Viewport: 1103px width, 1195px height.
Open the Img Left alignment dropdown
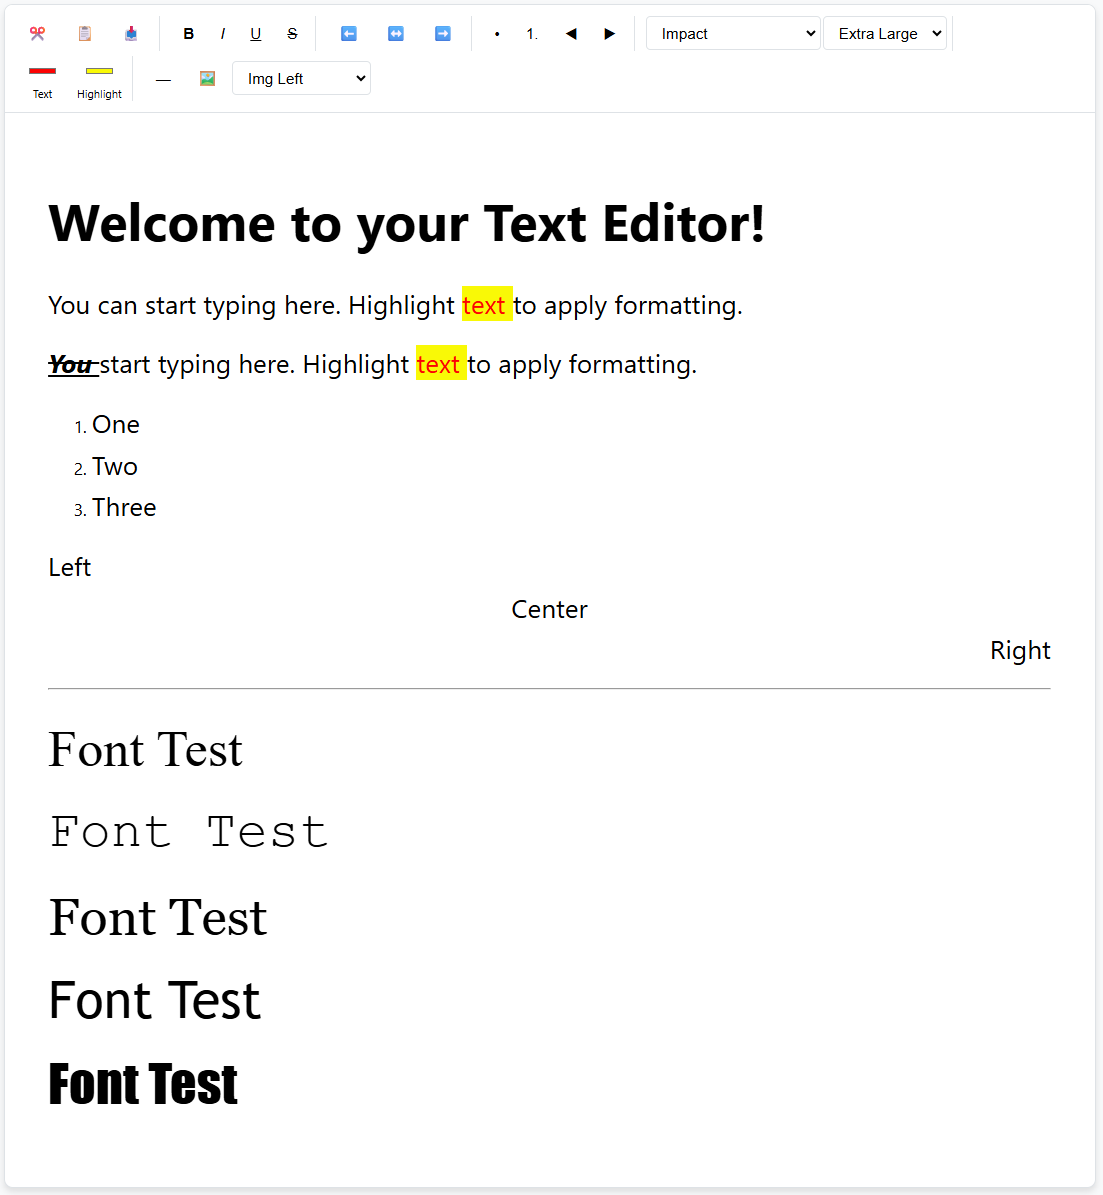pyautogui.click(x=301, y=78)
